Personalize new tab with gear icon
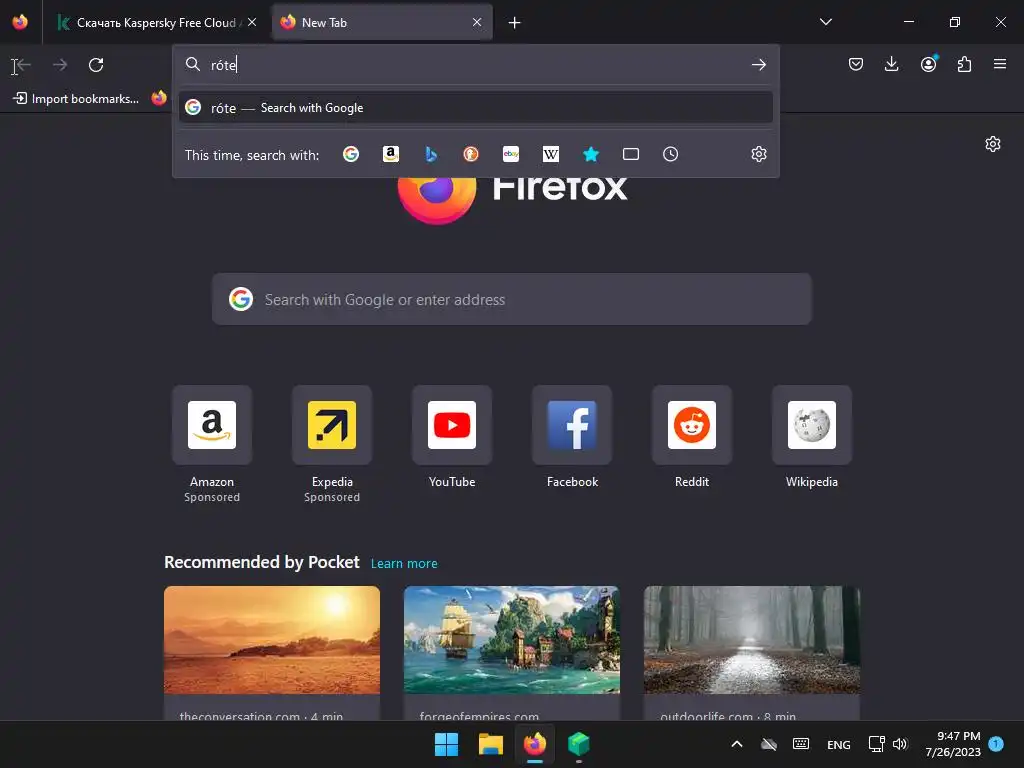 pos(993,144)
